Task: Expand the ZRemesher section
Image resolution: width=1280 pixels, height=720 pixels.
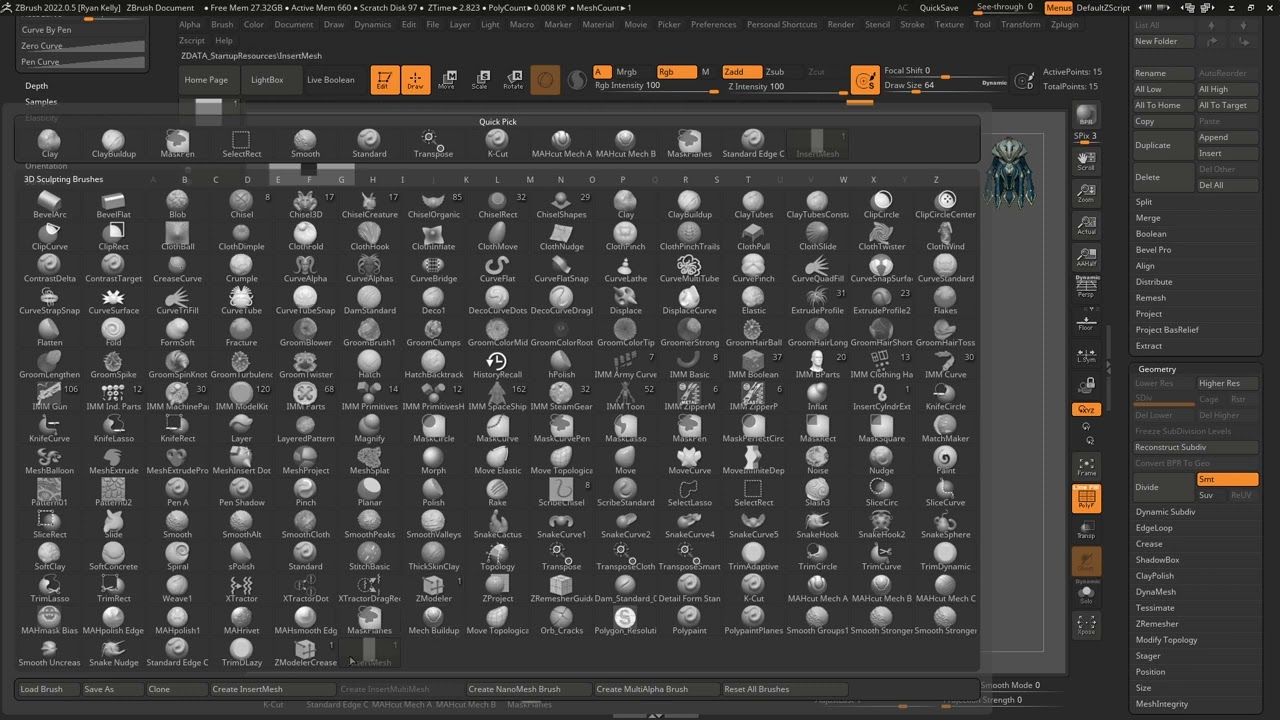Action: (1157, 624)
